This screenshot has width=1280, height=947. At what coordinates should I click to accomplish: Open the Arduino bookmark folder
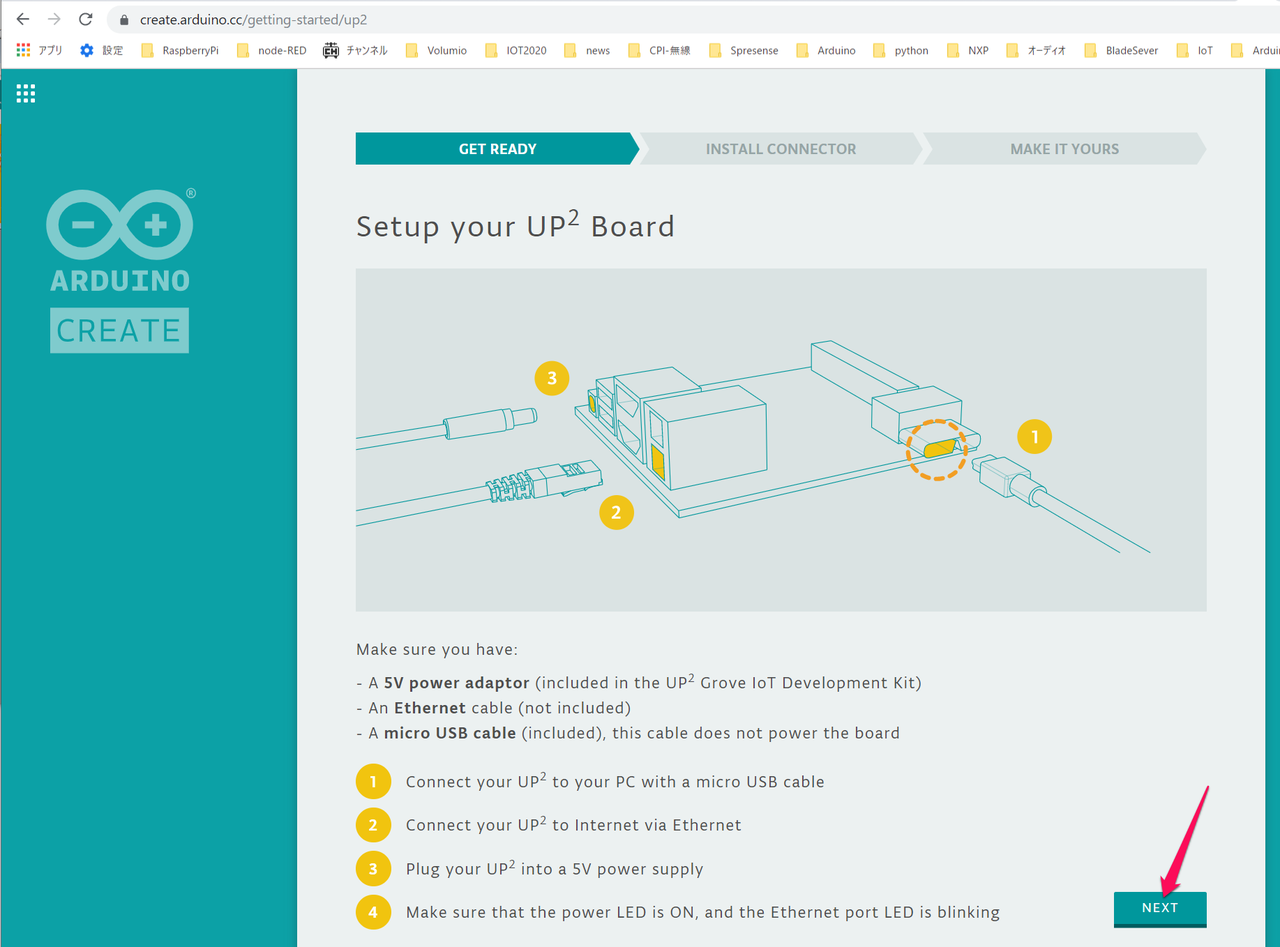pos(826,50)
